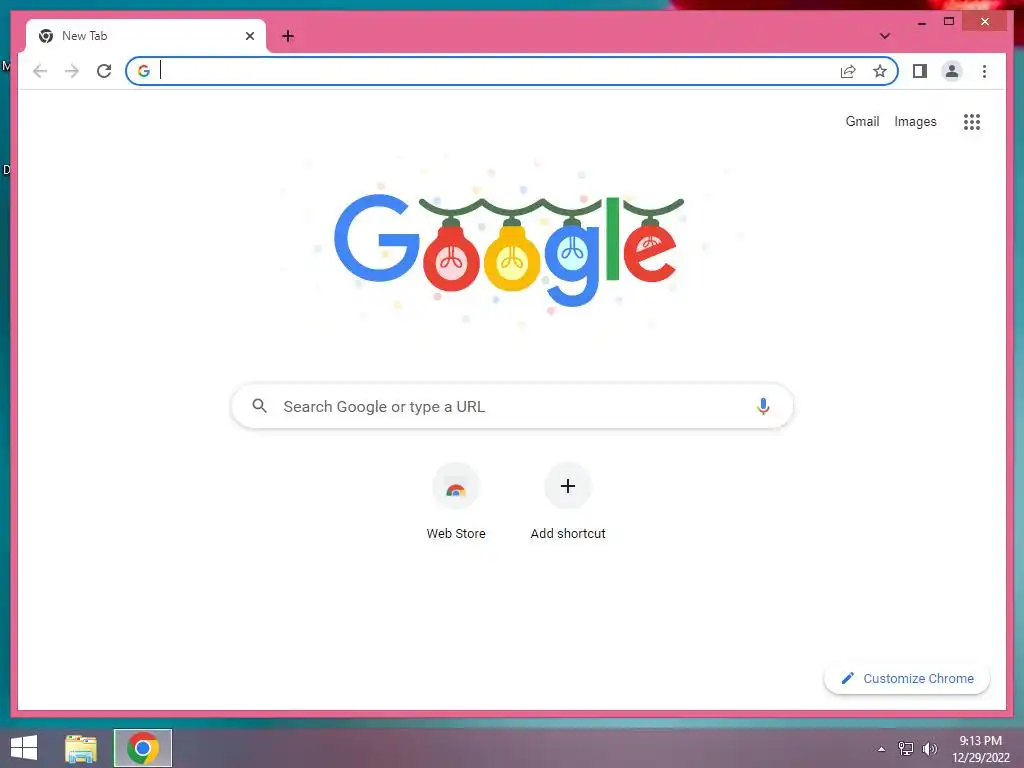Start voice search with the microphone

pyautogui.click(x=763, y=406)
